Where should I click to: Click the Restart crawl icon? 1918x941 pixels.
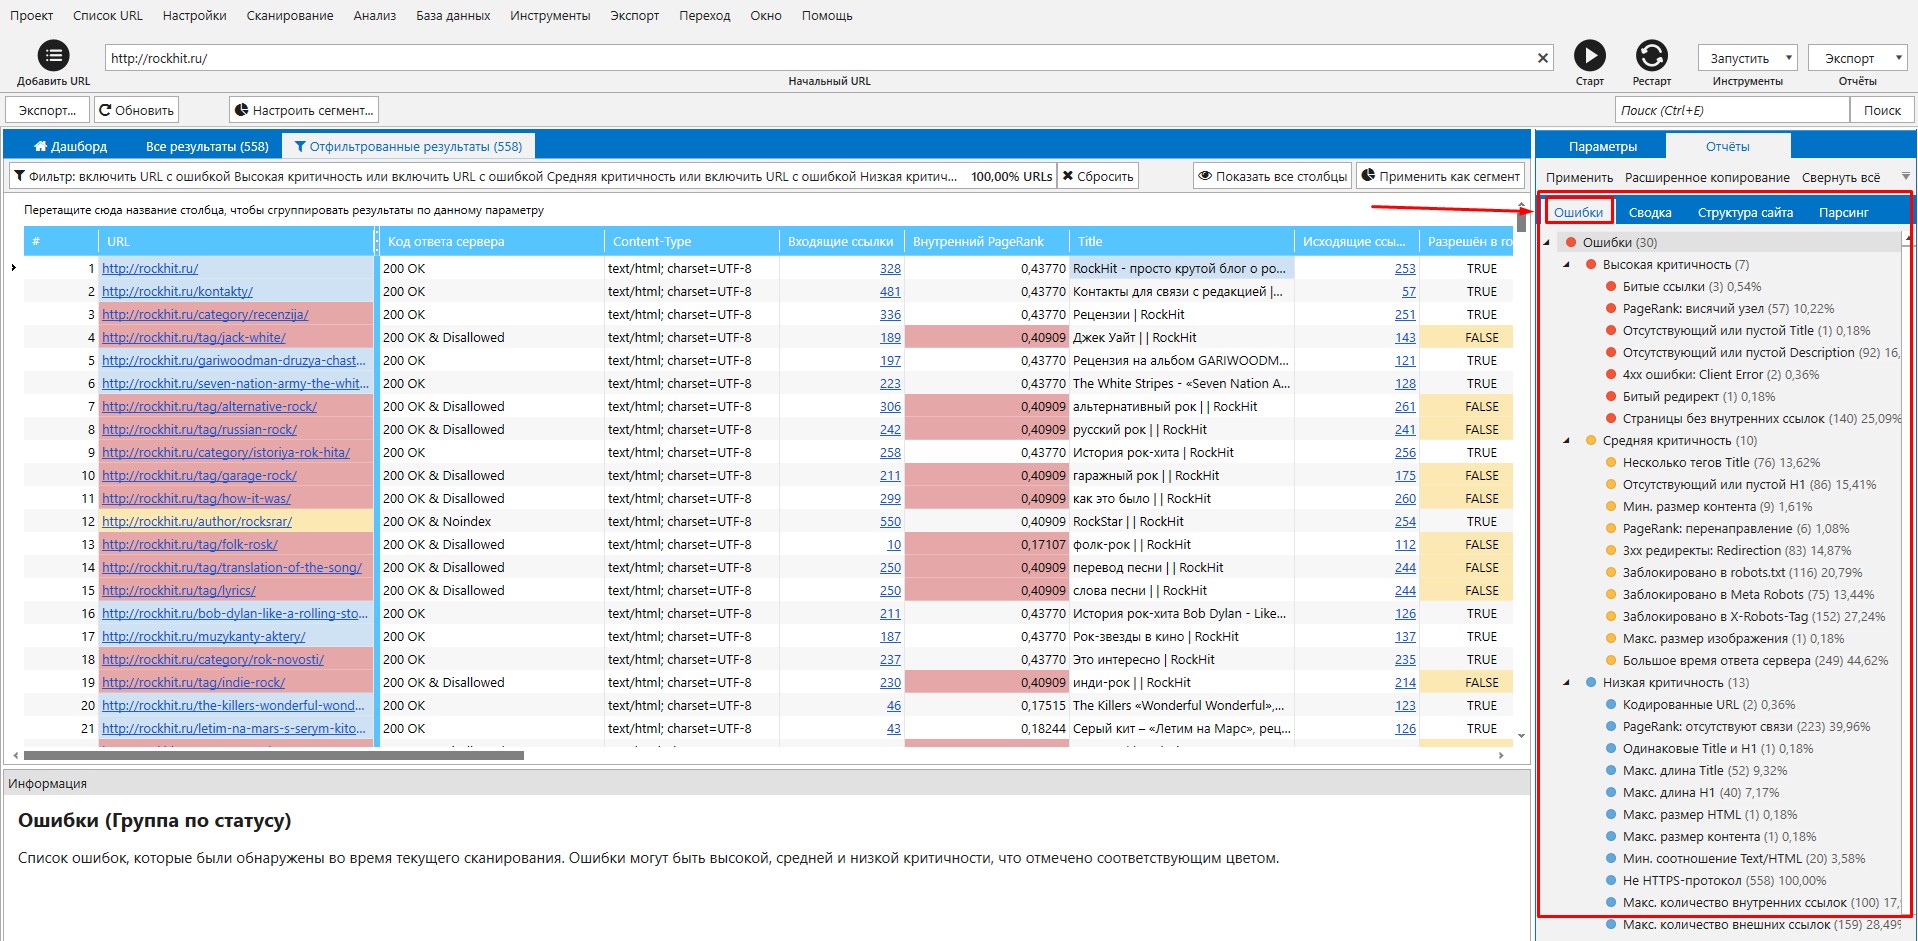1651,56
